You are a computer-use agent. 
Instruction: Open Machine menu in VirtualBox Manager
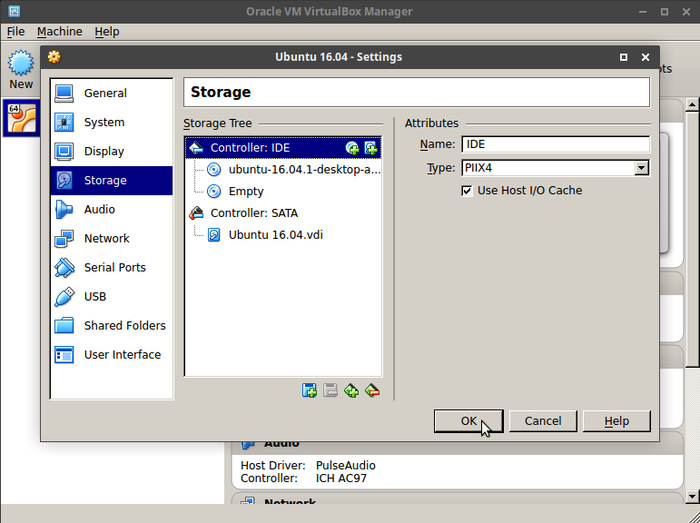[x=59, y=32]
